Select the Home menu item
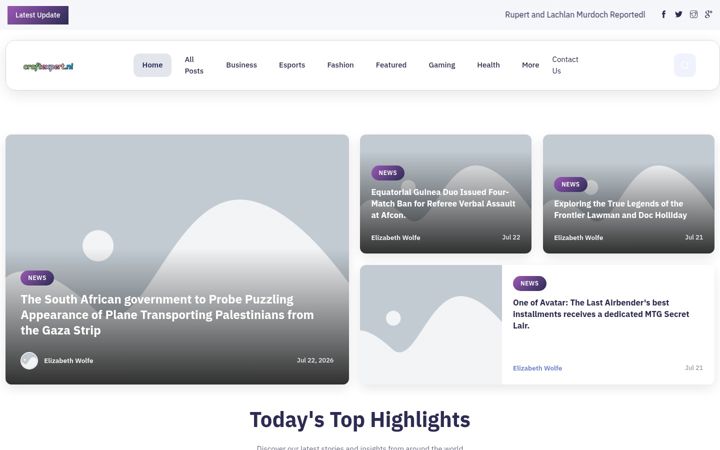Image resolution: width=720 pixels, height=450 pixels. 152,65
